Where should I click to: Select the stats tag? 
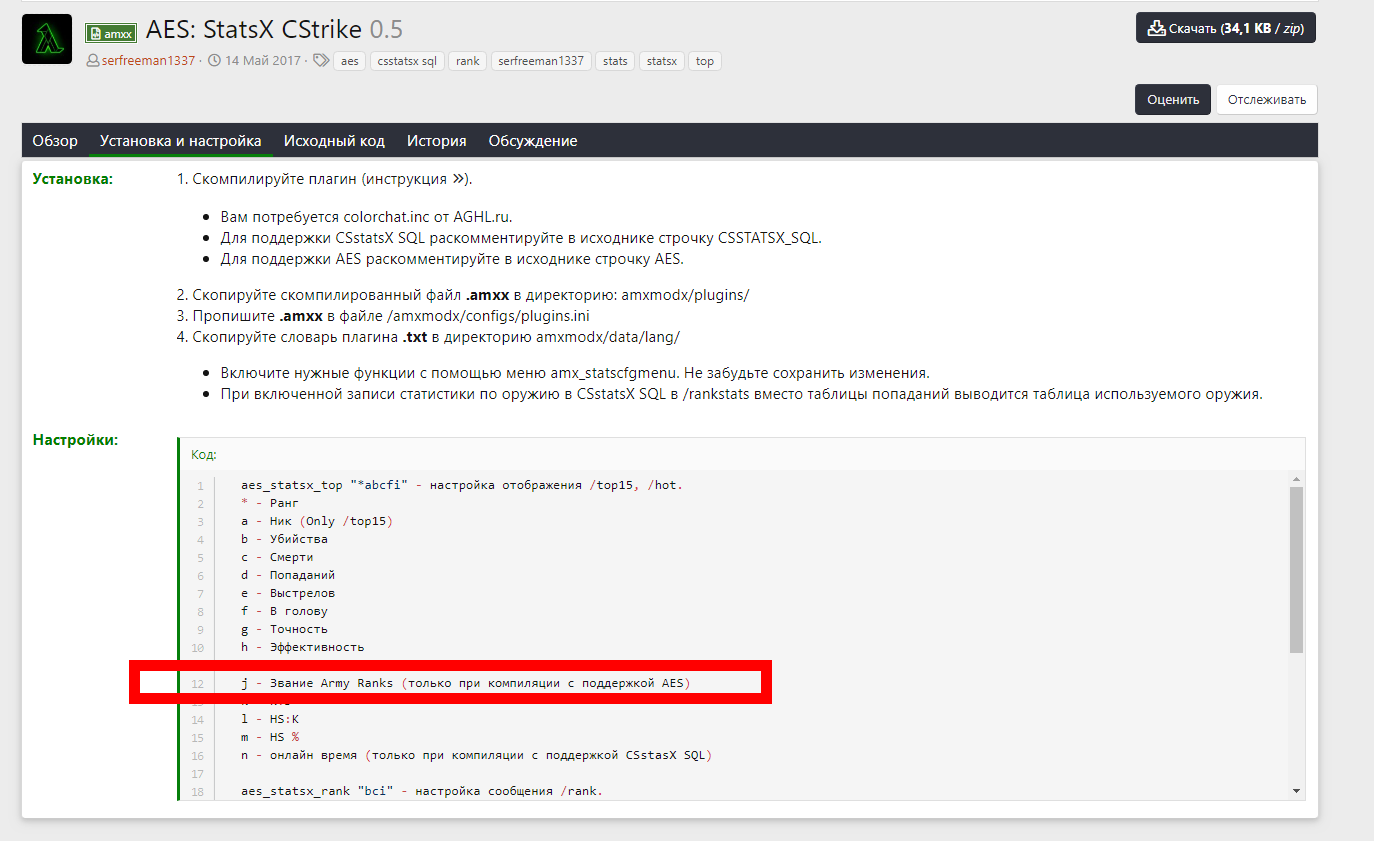point(616,61)
